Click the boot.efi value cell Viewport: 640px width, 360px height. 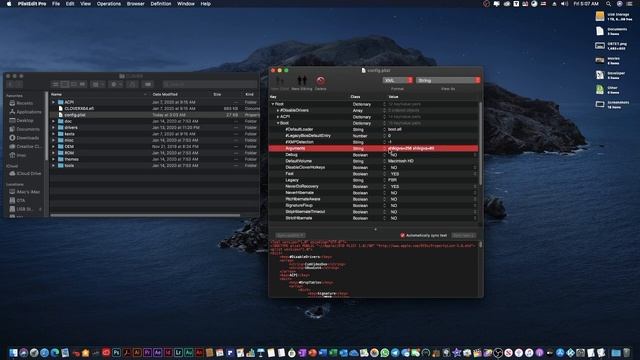(x=395, y=129)
